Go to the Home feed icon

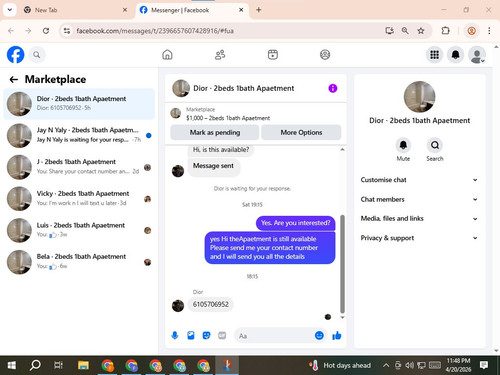click(167, 54)
